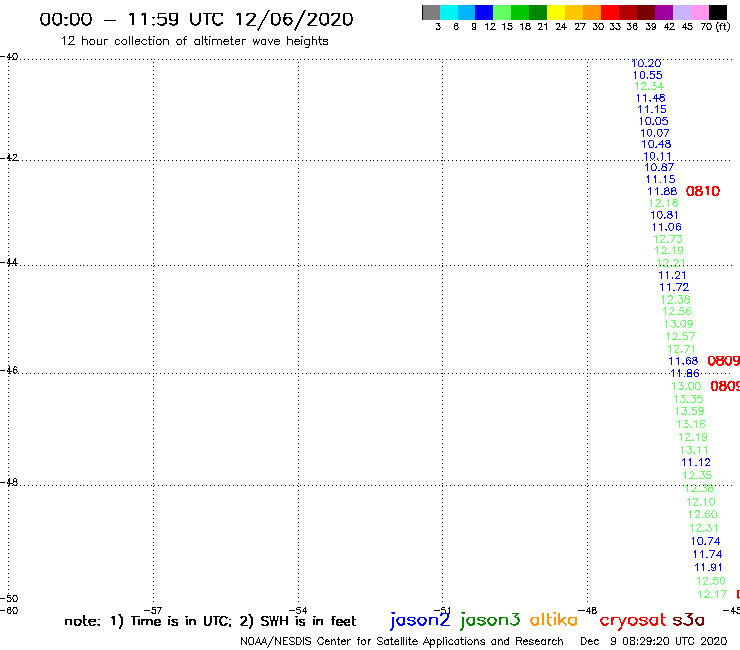Click the 's3a' satellite legend label
This screenshot has width=740, height=650.
(x=689, y=620)
